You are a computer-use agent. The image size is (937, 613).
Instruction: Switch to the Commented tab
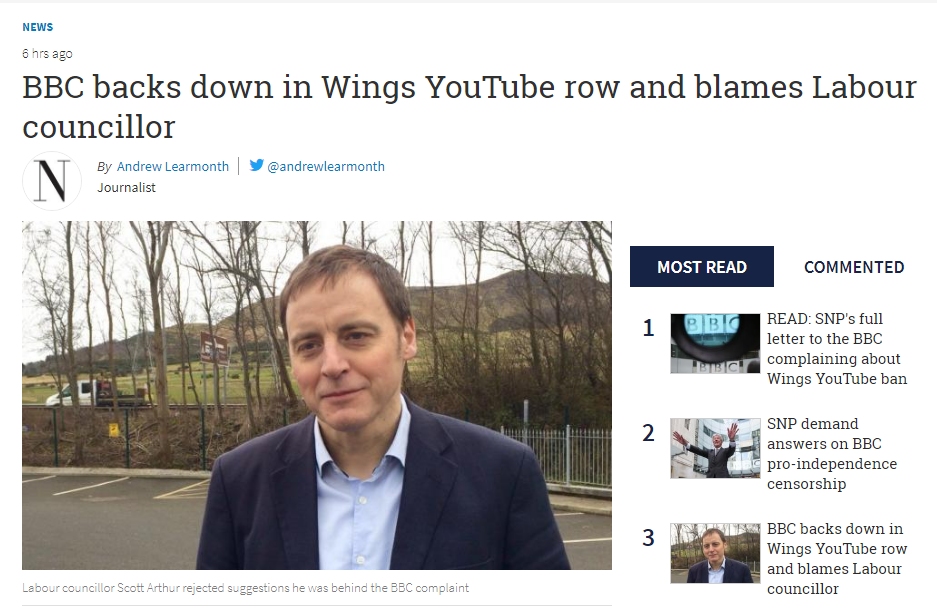click(854, 266)
